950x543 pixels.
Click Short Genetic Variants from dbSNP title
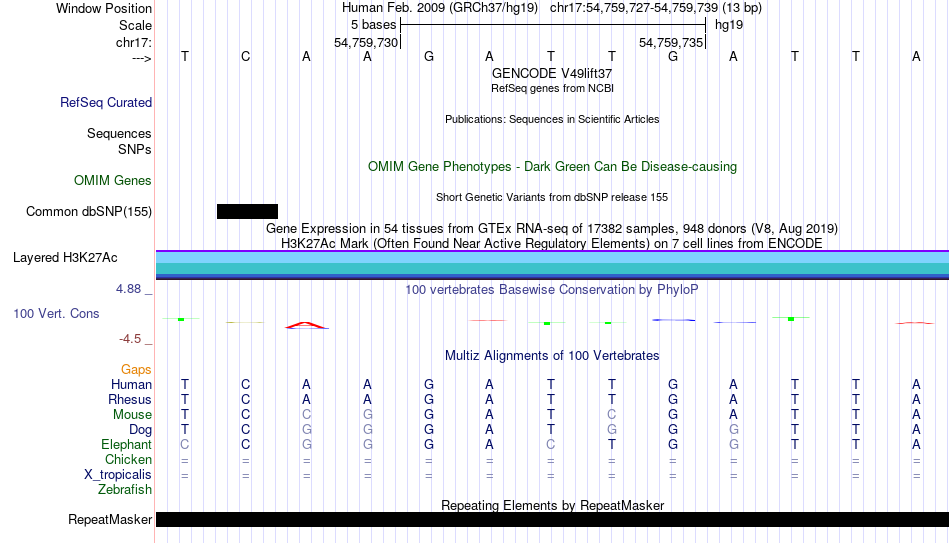(552, 198)
